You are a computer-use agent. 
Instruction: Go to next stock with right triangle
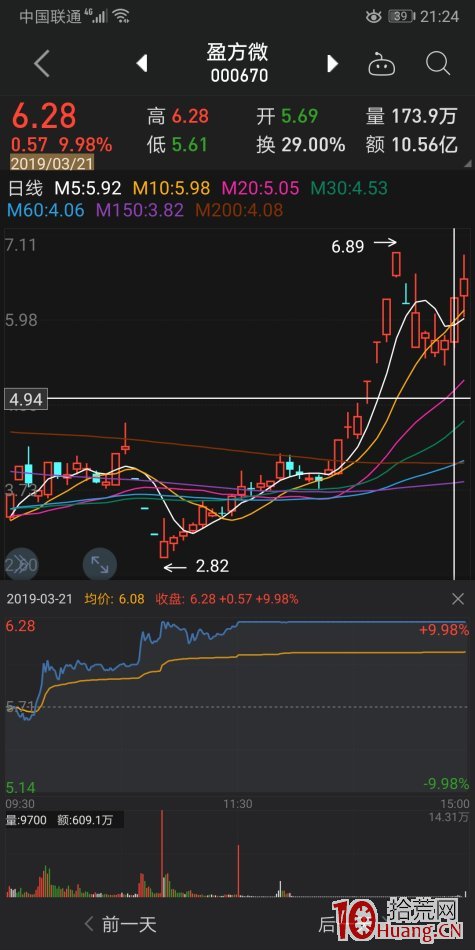332,63
